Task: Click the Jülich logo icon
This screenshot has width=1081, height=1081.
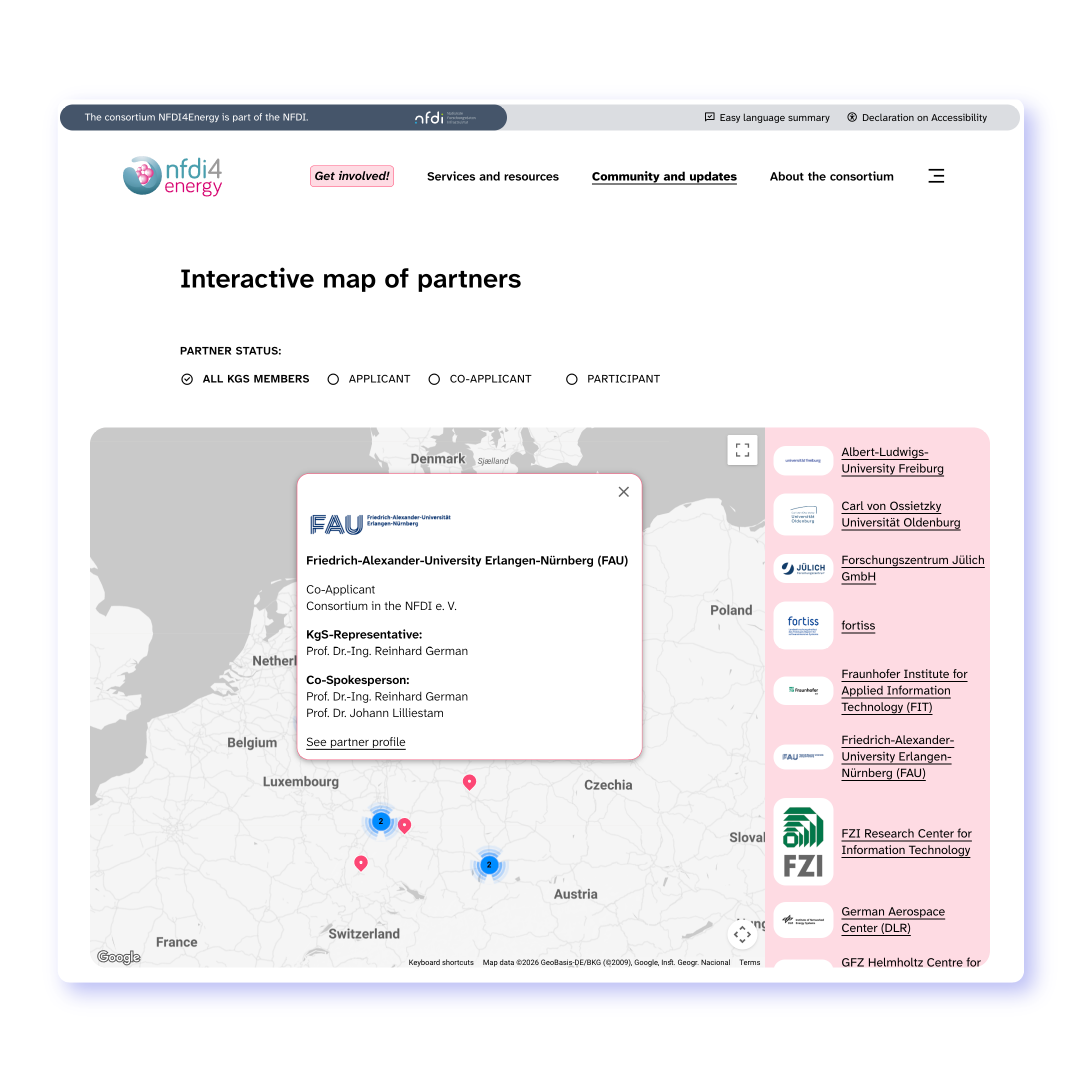Action: tap(803, 569)
